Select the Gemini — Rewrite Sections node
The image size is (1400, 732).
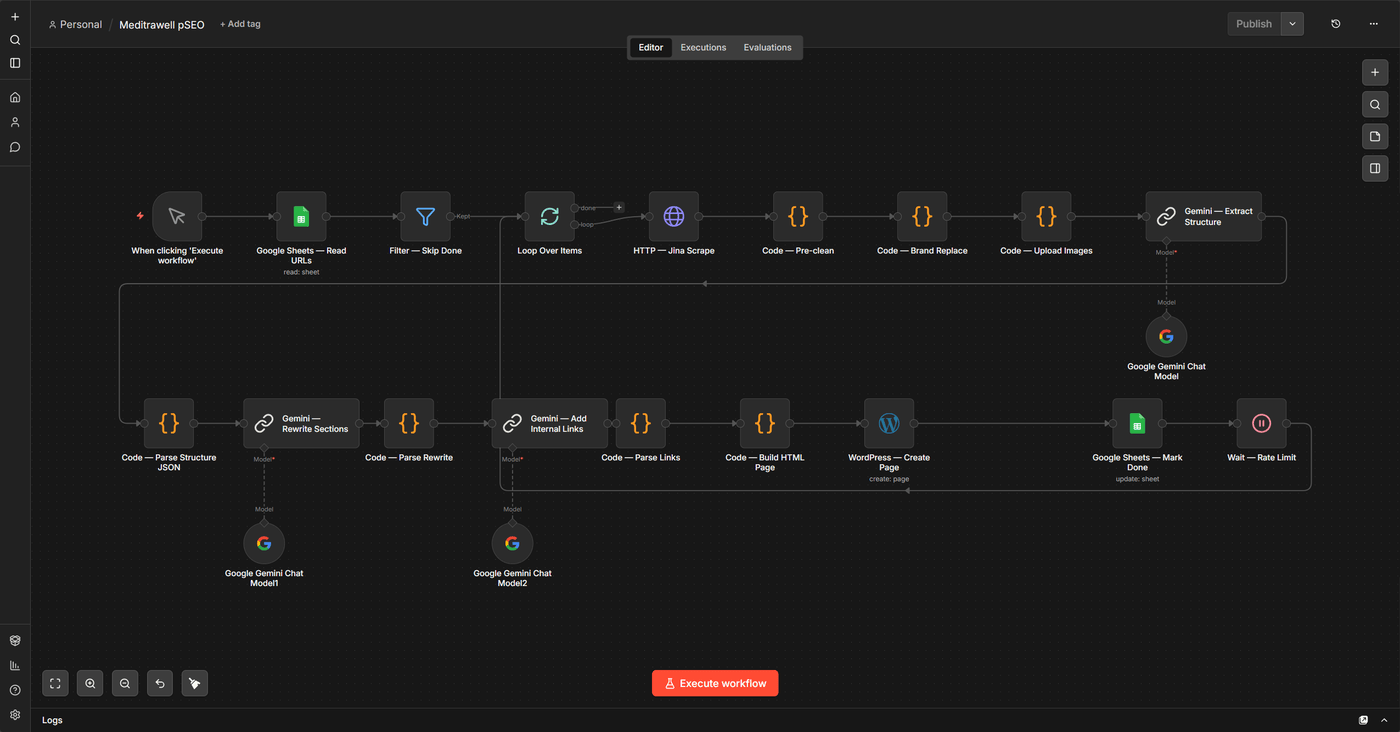pyautogui.click(x=301, y=423)
